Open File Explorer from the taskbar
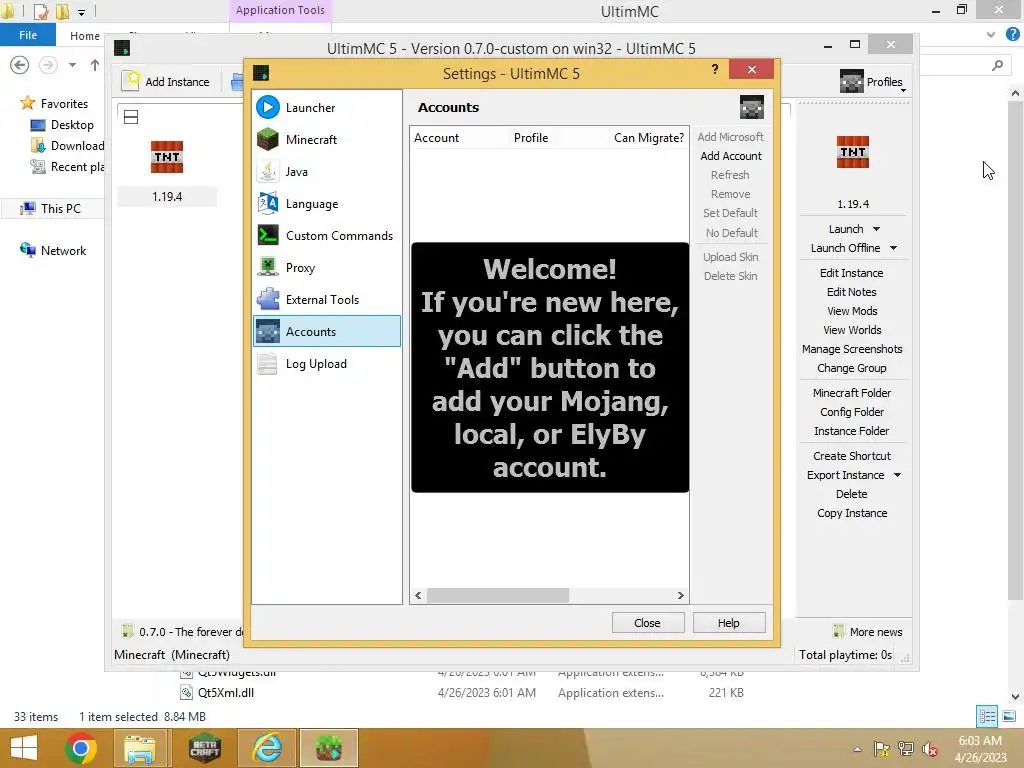 coord(140,748)
